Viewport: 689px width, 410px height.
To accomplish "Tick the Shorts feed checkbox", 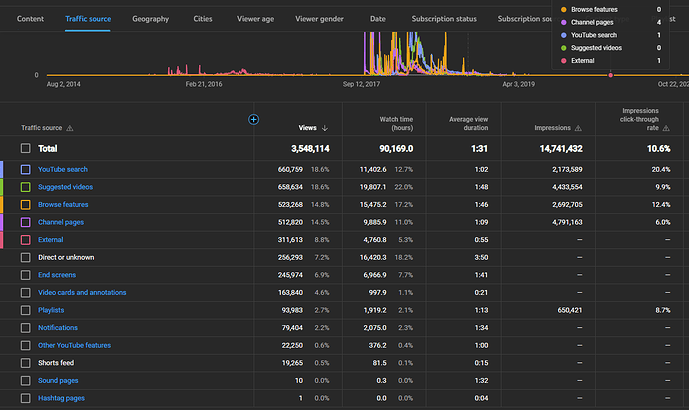I will (24, 362).
